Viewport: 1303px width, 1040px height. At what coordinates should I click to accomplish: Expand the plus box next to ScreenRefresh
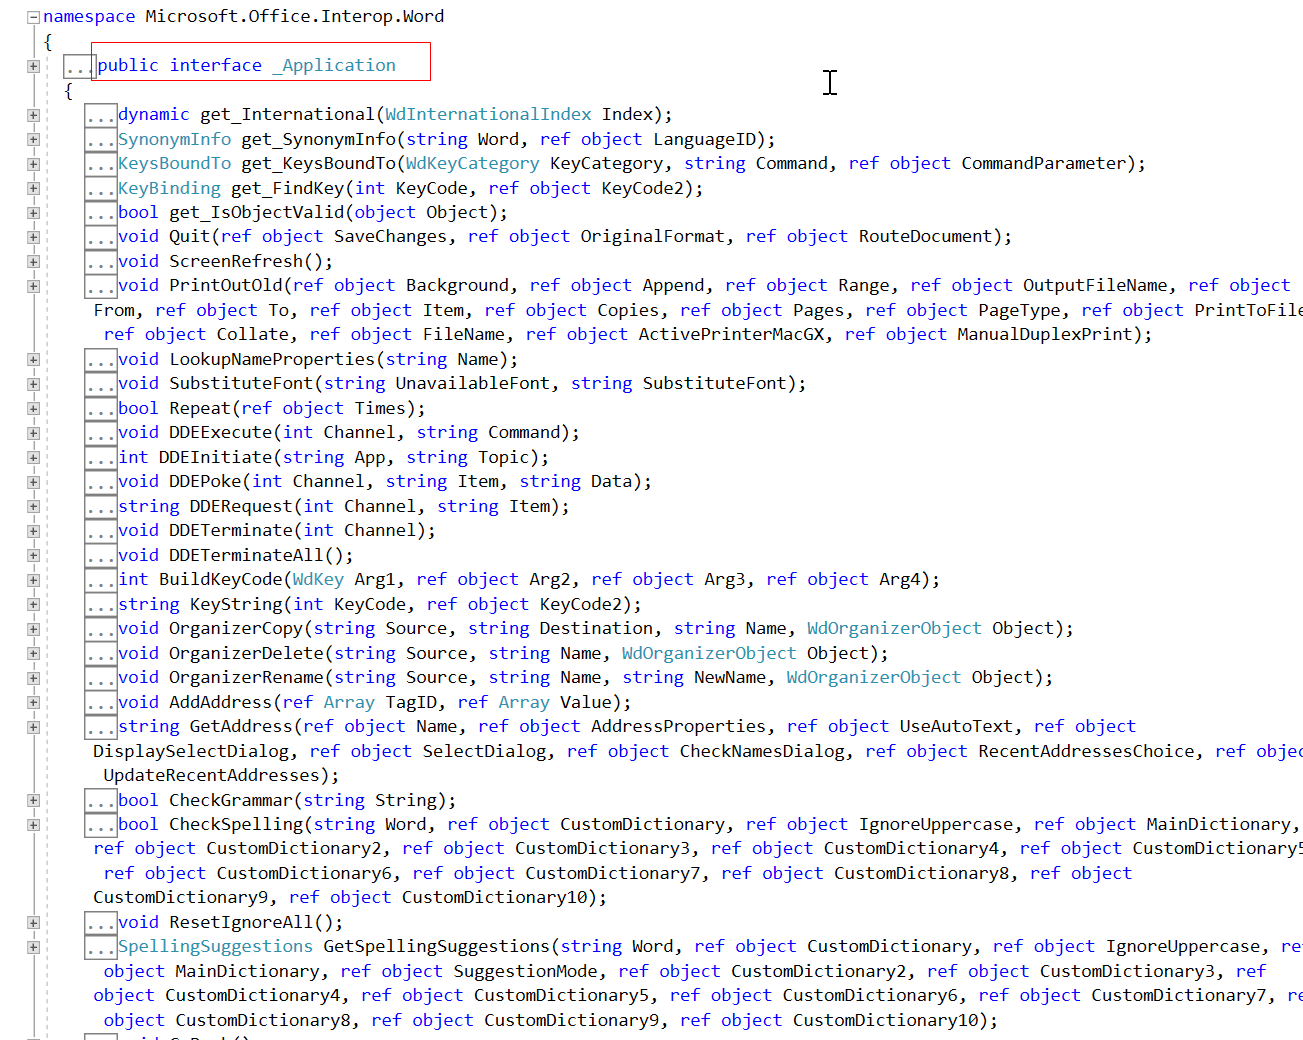pyautogui.click(x=34, y=260)
